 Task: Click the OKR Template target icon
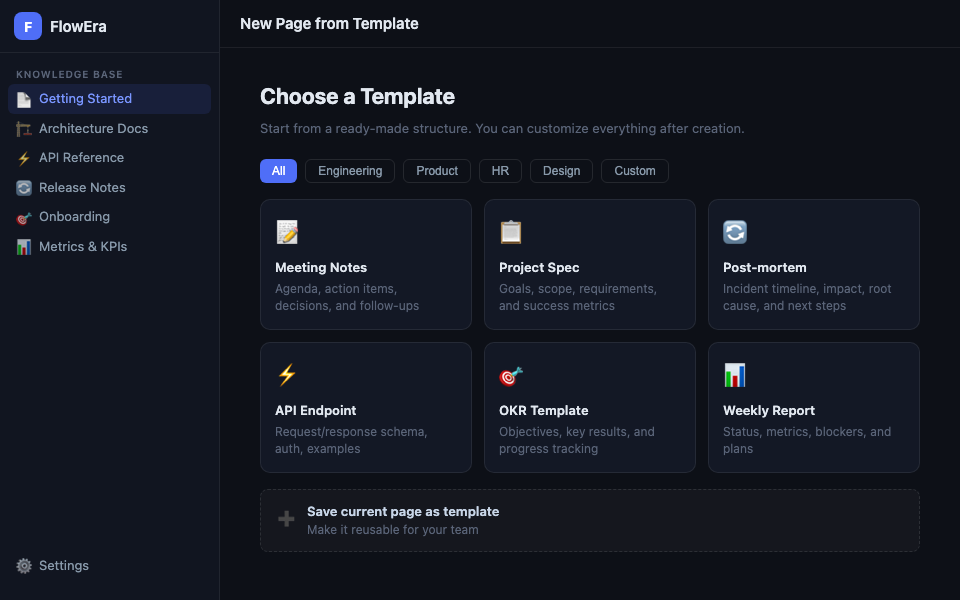511,375
